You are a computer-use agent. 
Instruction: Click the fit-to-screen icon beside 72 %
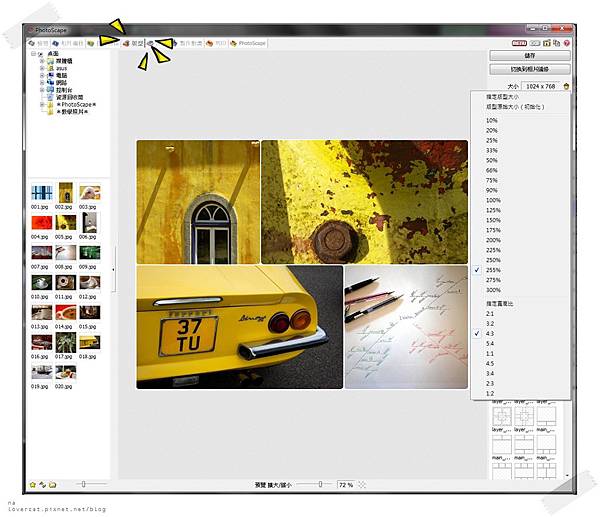click(x=363, y=484)
